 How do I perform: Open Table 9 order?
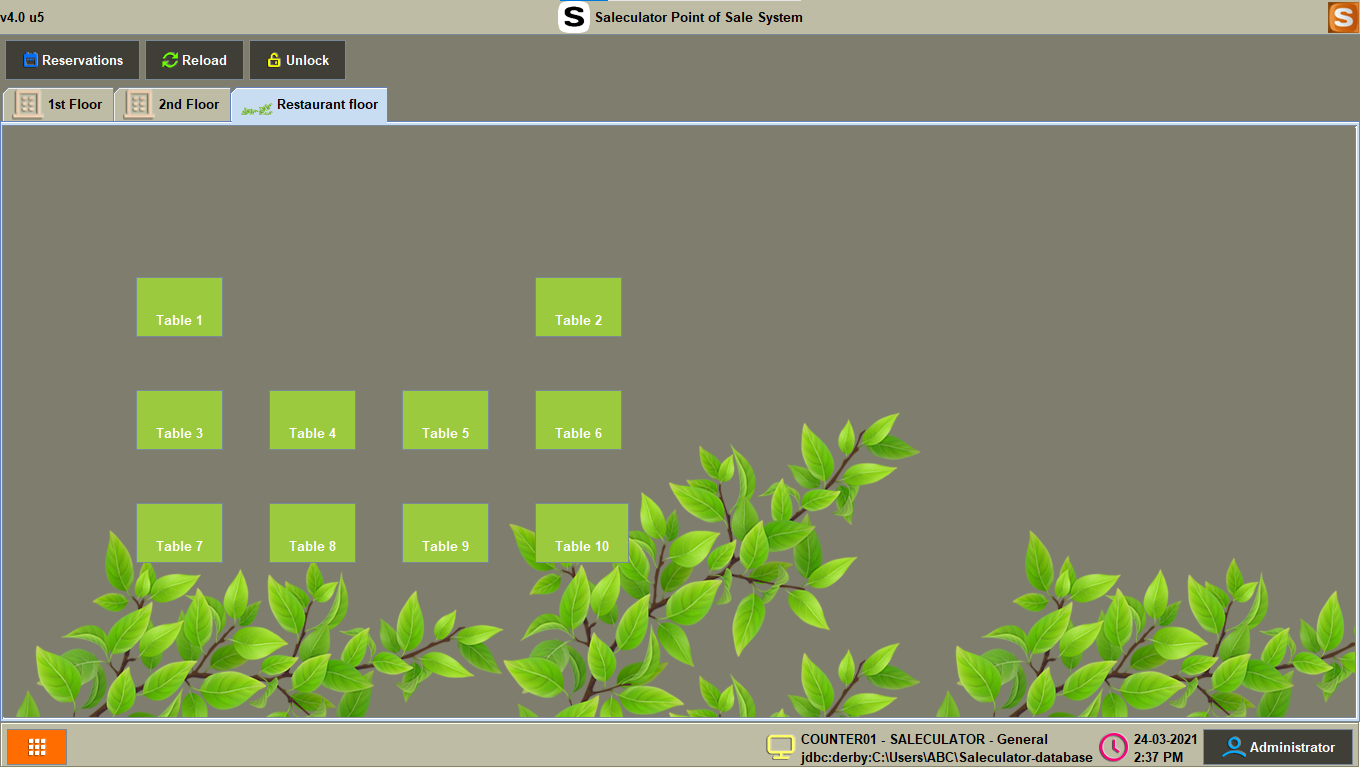445,533
